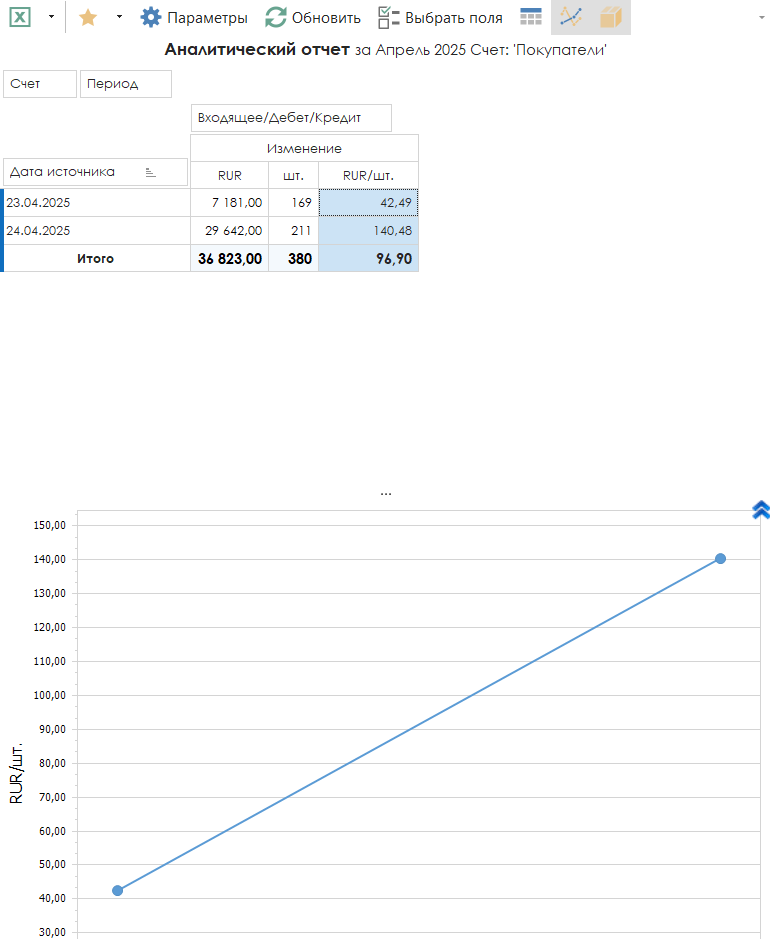The width and height of the screenshot is (770, 939).
Task: Click the Счет filter field
Action: 40,84
